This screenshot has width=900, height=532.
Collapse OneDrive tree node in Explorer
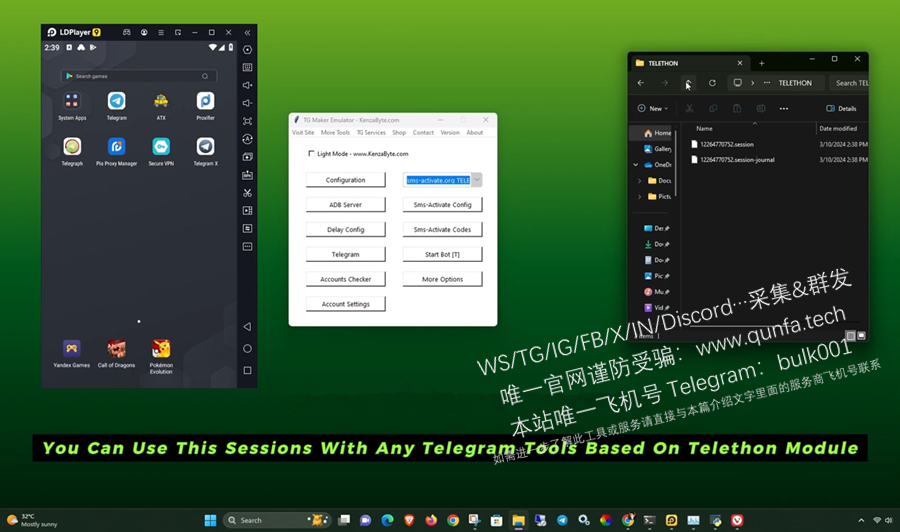coord(635,165)
